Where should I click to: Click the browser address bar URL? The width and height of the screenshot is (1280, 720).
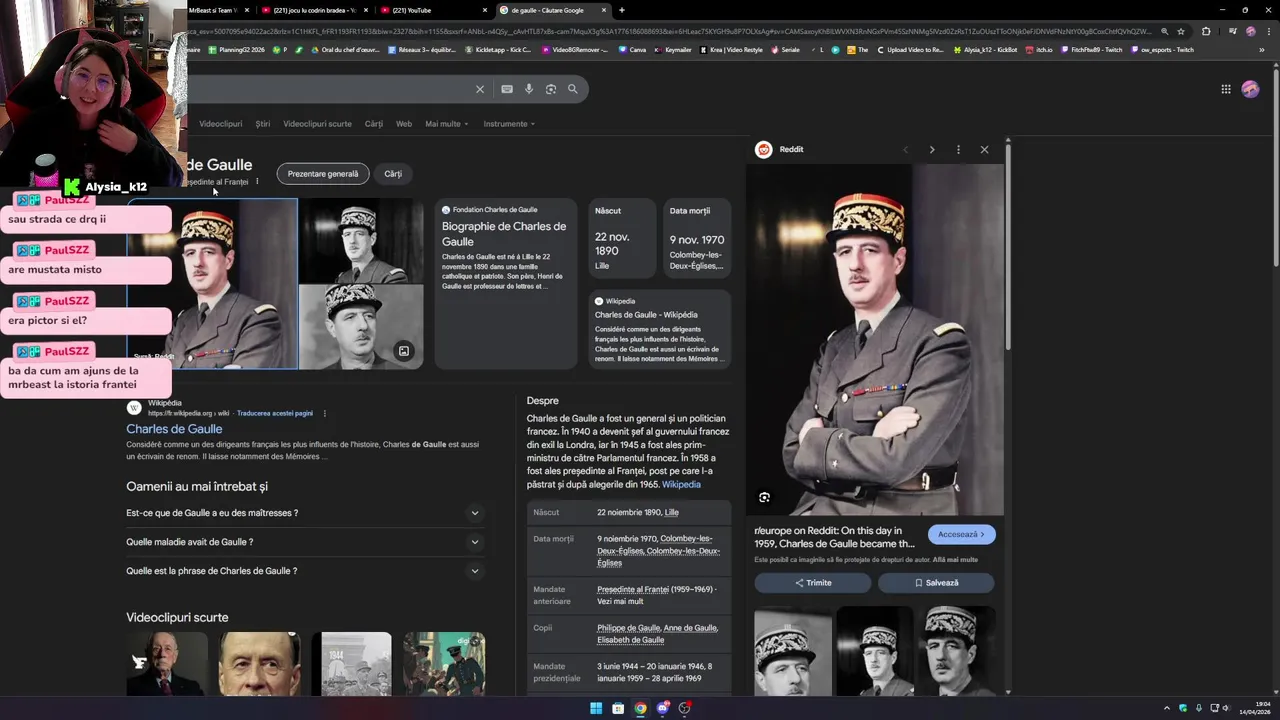[670, 31]
